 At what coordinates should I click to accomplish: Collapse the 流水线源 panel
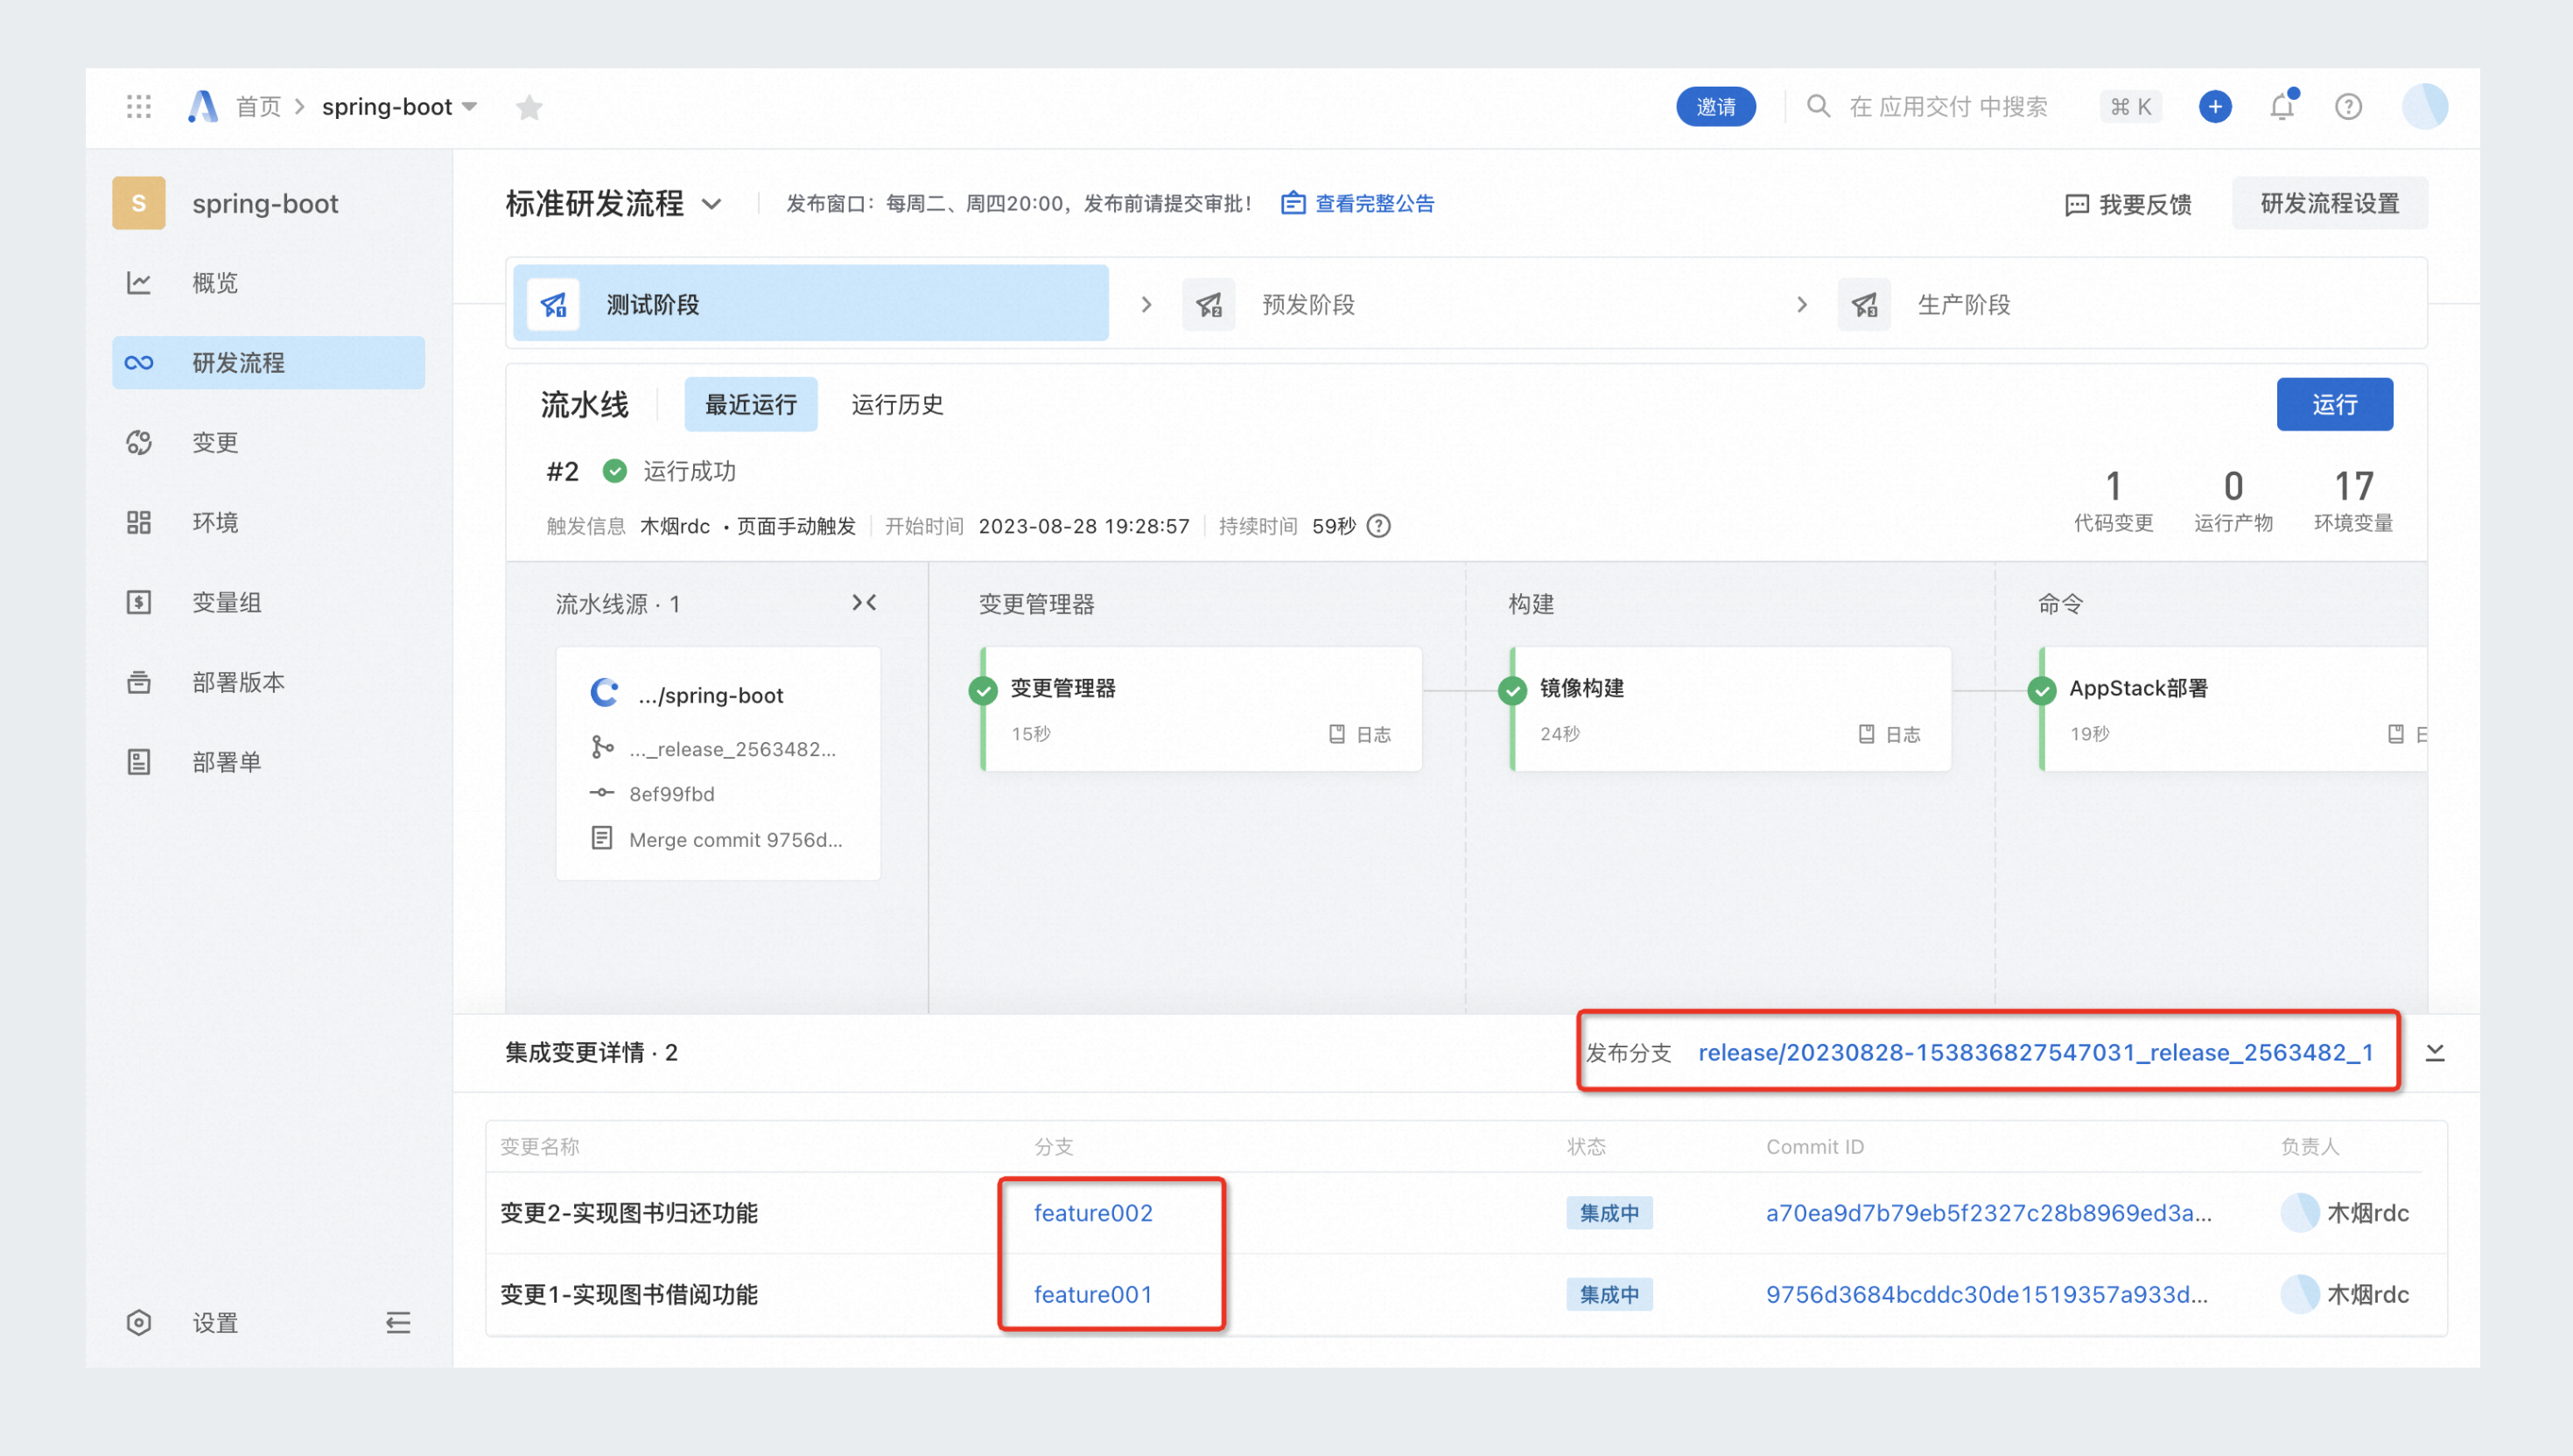(x=864, y=603)
